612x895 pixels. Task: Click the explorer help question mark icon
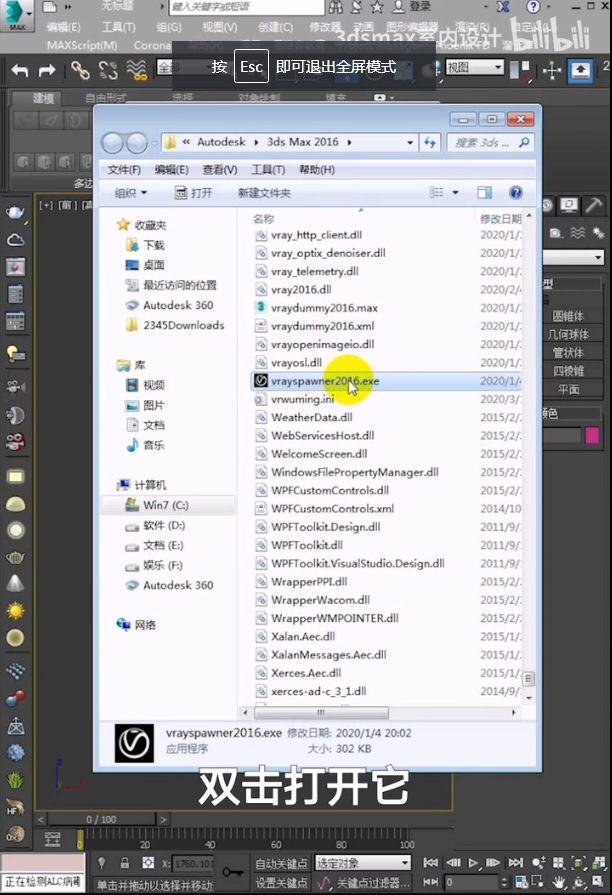pos(516,193)
